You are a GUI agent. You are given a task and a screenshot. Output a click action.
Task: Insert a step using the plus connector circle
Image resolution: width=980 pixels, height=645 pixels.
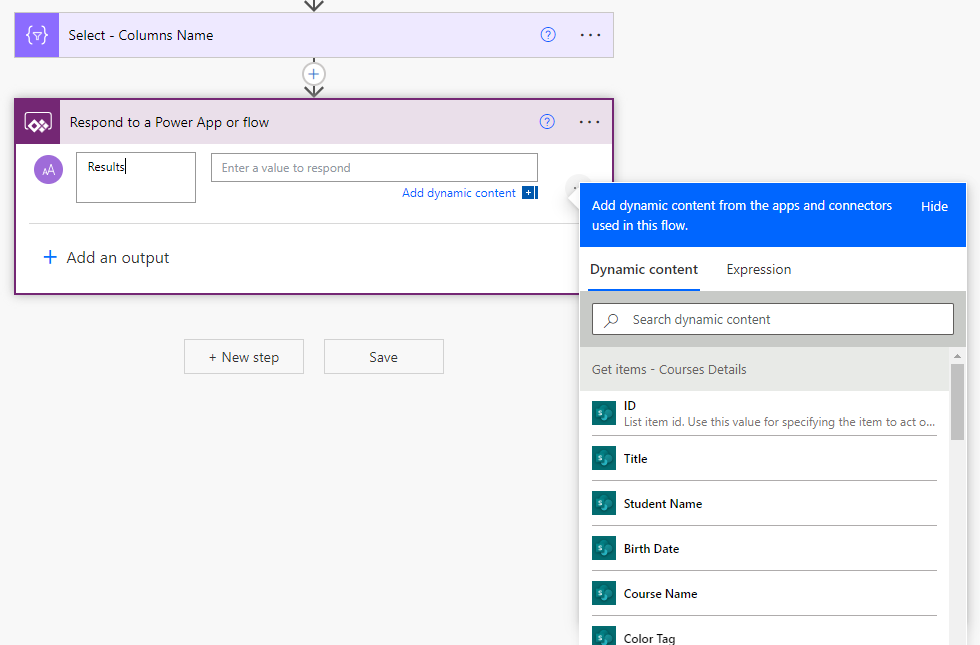[x=314, y=74]
